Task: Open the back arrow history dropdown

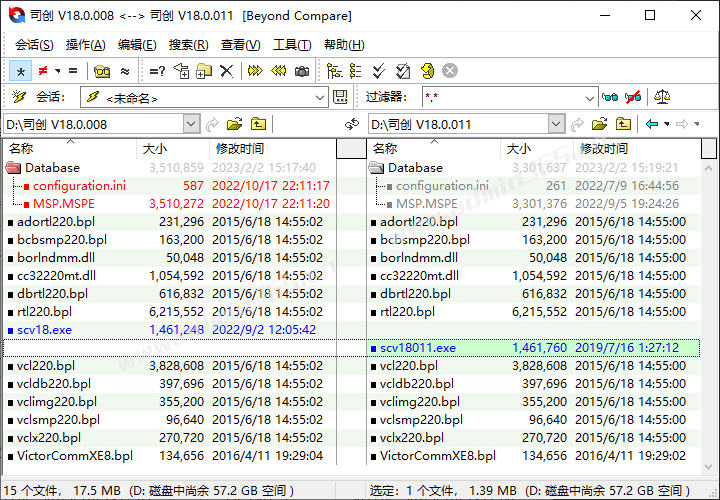Action: click(x=667, y=124)
